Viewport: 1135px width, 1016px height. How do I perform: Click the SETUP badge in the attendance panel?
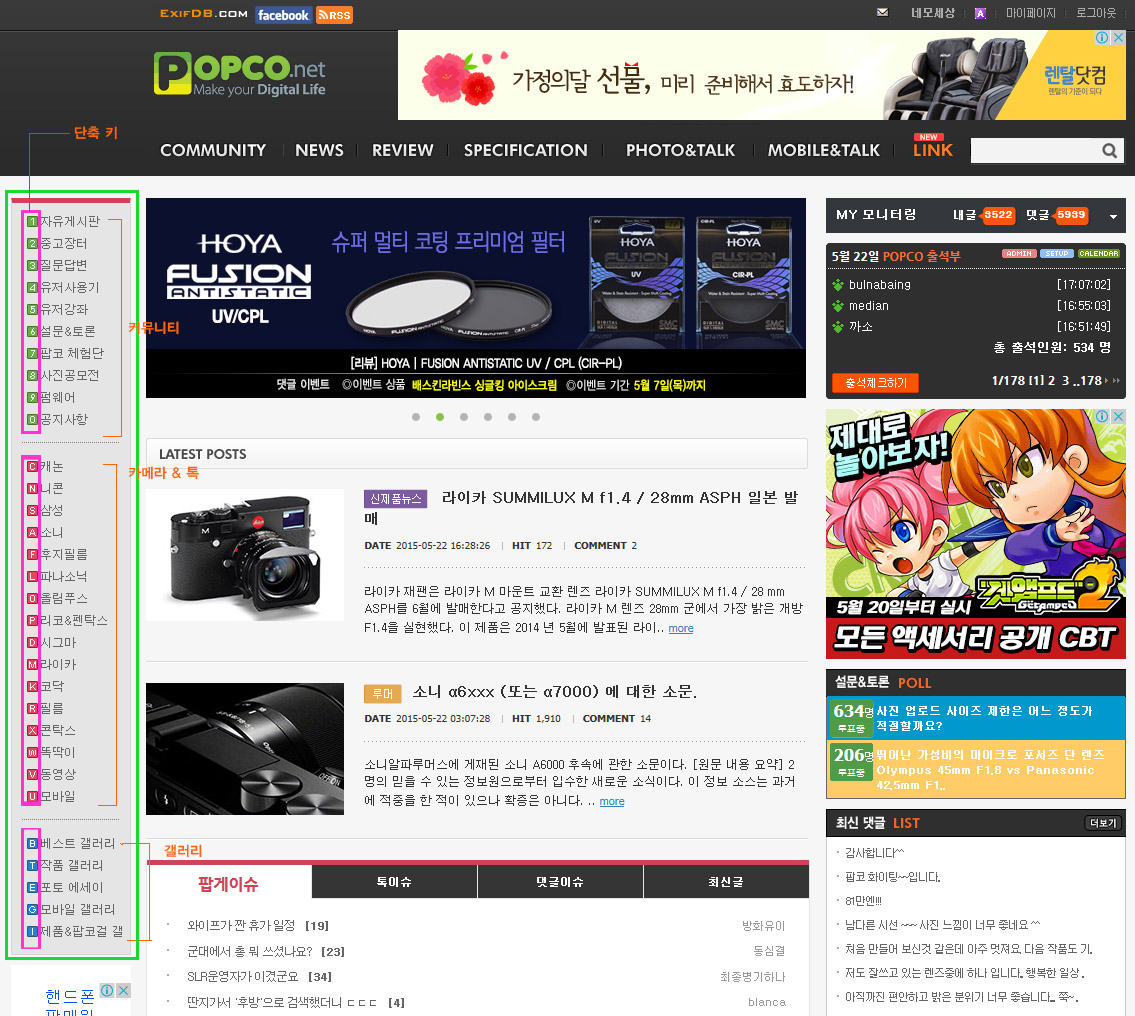click(1057, 254)
